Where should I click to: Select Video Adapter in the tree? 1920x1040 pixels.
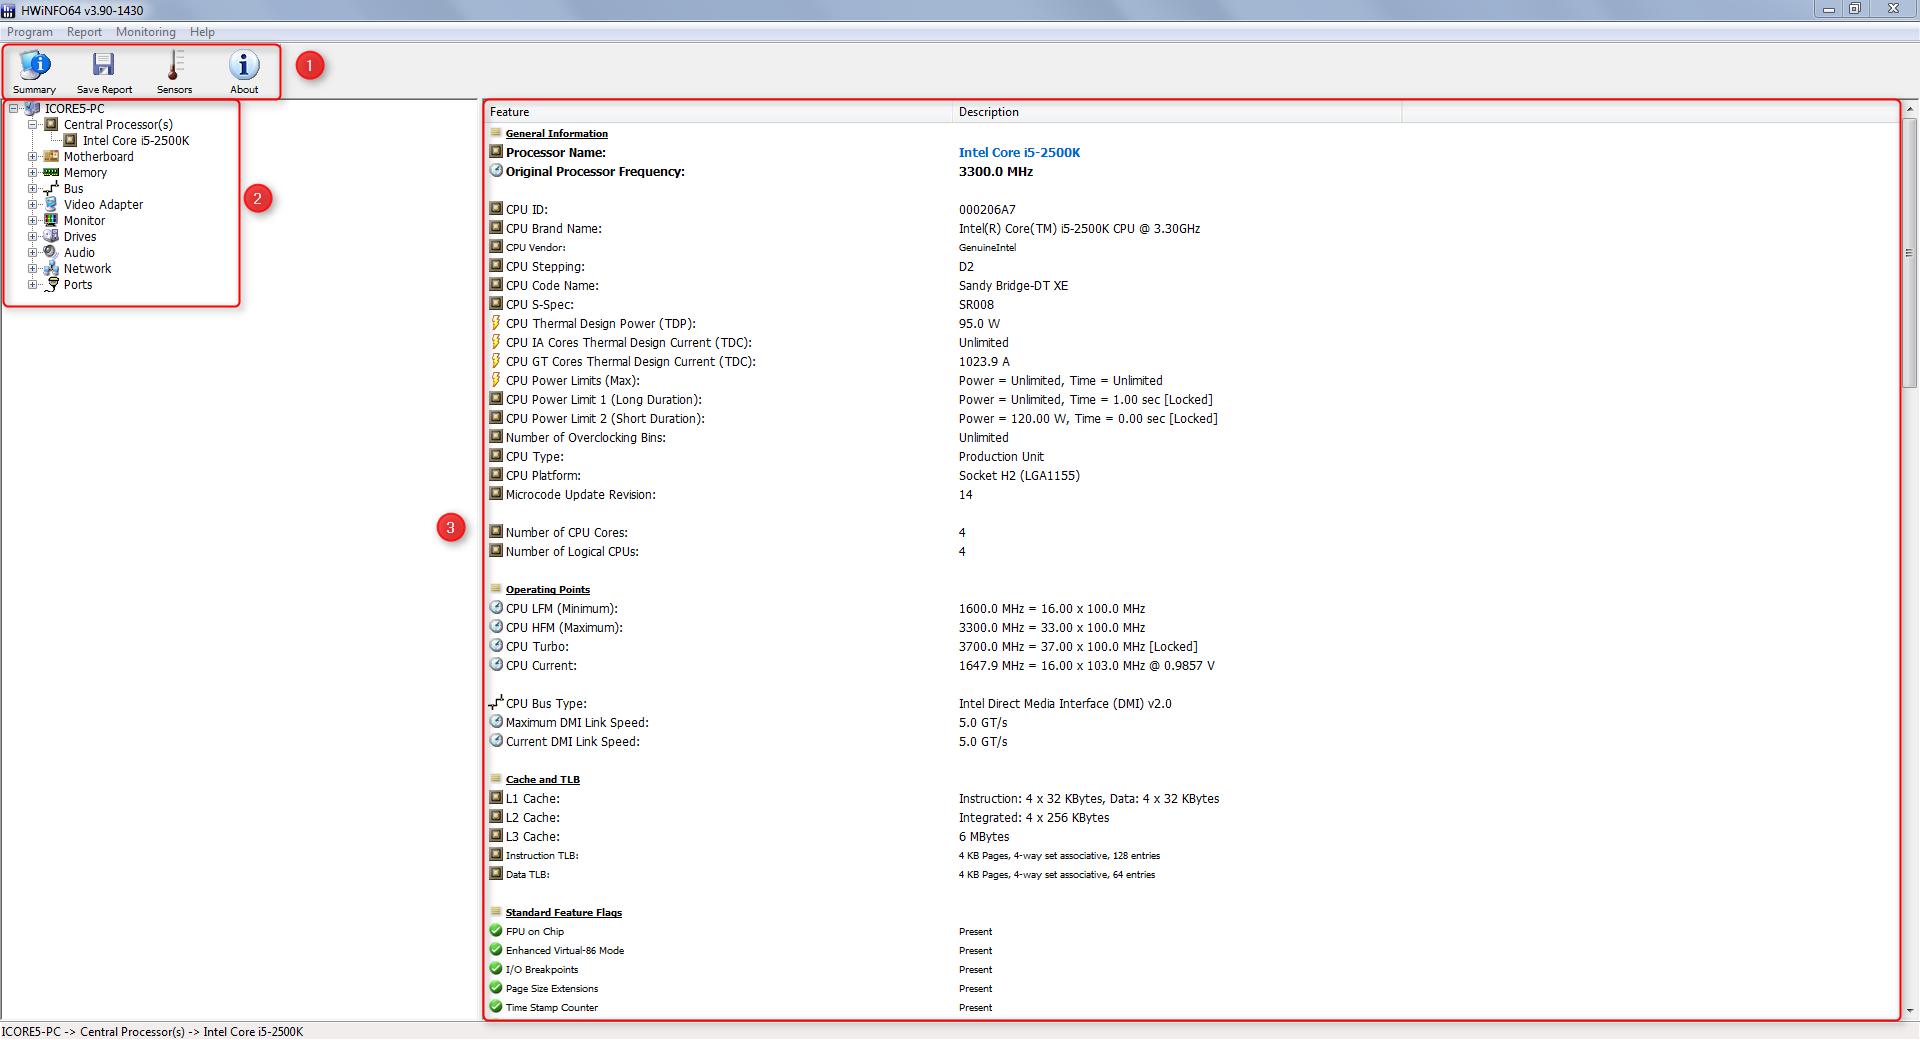pos(103,205)
